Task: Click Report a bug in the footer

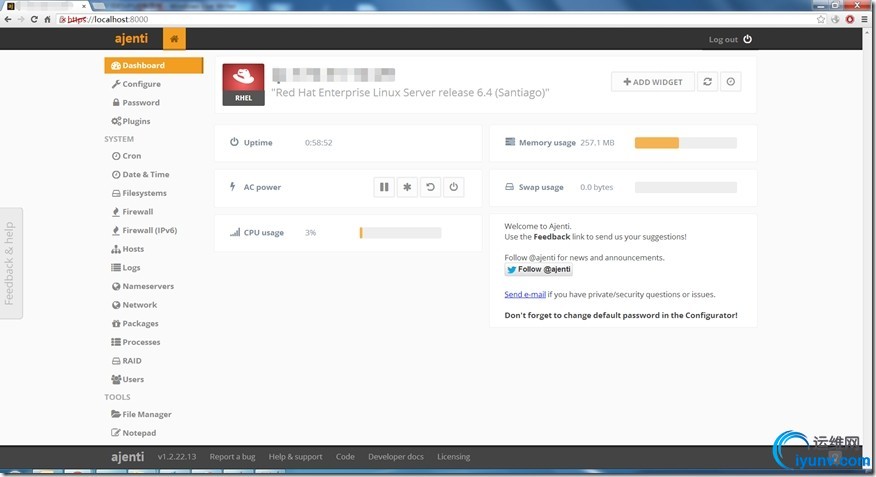Action: tap(232, 456)
